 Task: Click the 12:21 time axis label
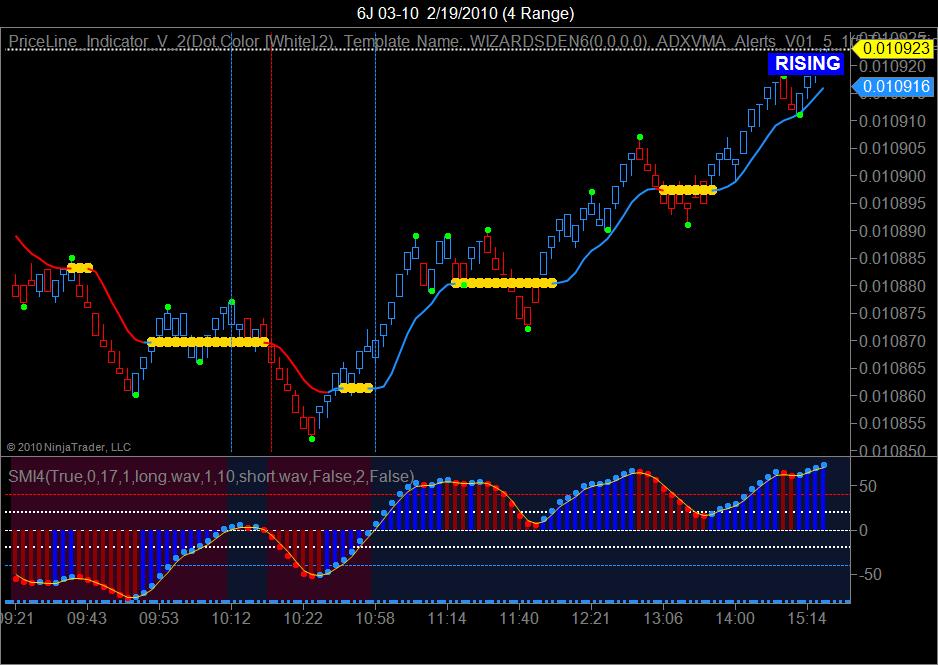[590, 618]
